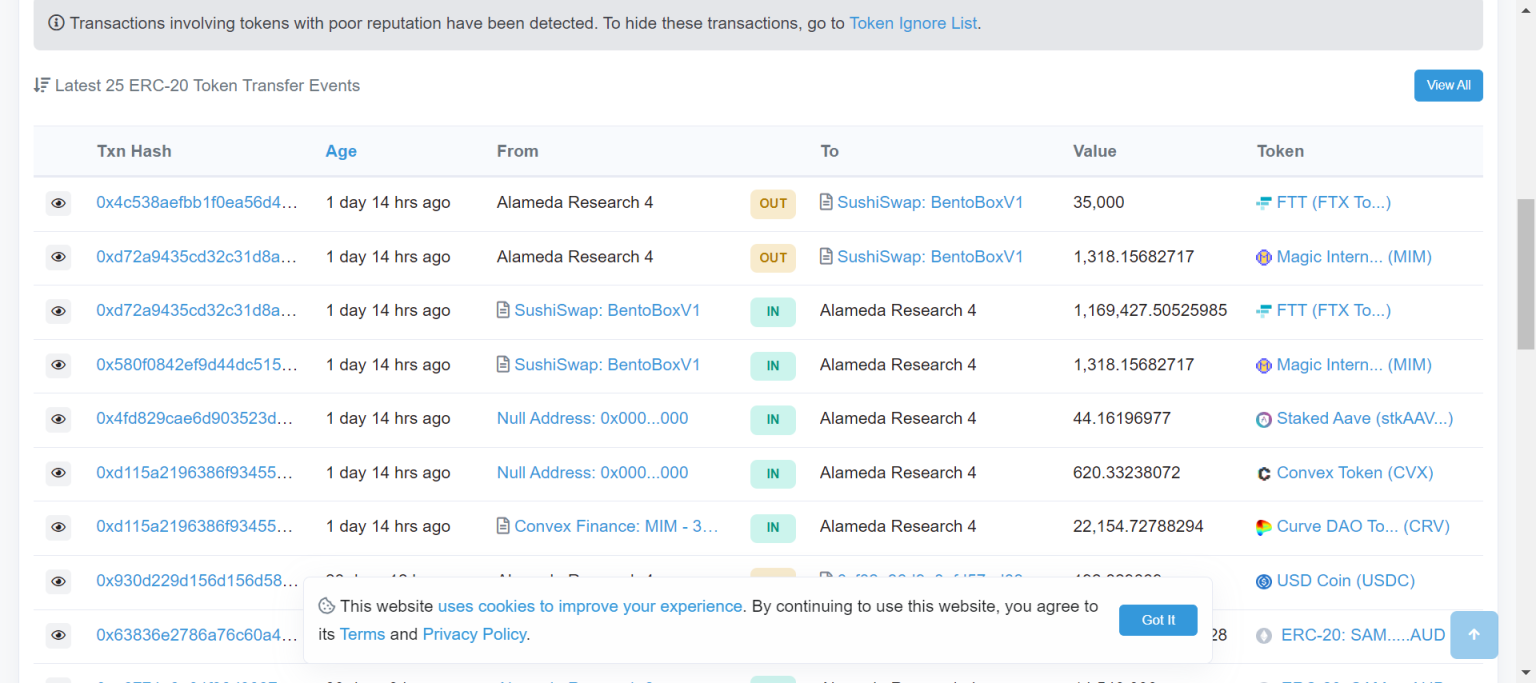The height and width of the screenshot is (683, 1536).
Task: Toggle the Age column display format
Action: [341, 151]
